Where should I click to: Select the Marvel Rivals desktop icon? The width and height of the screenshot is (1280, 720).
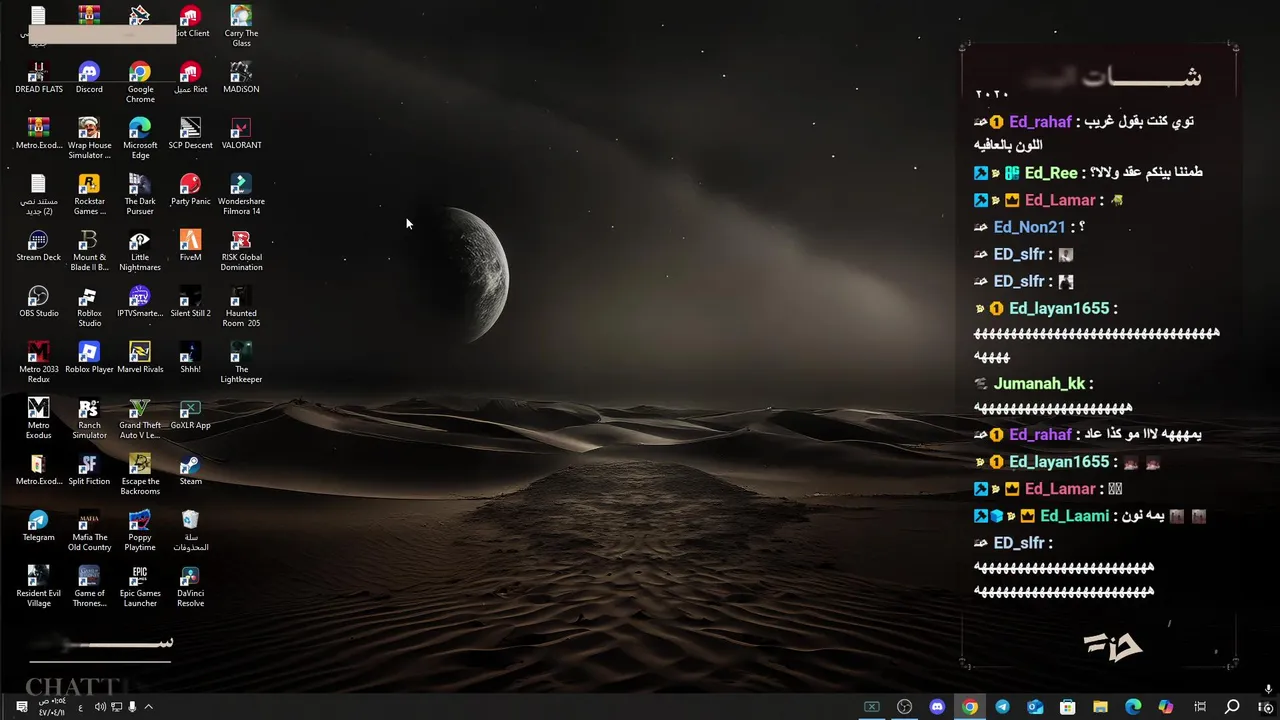[140, 358]
